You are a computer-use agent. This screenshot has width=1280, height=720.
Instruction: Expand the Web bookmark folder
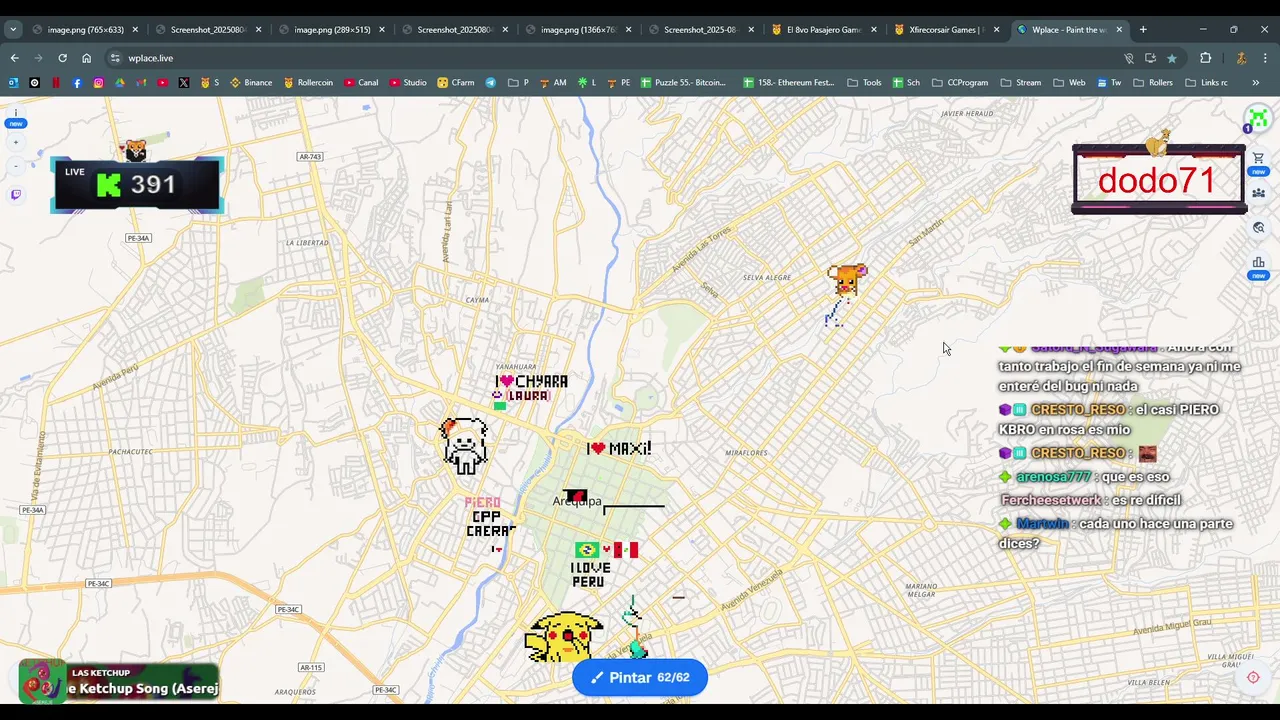(1068, 82)
